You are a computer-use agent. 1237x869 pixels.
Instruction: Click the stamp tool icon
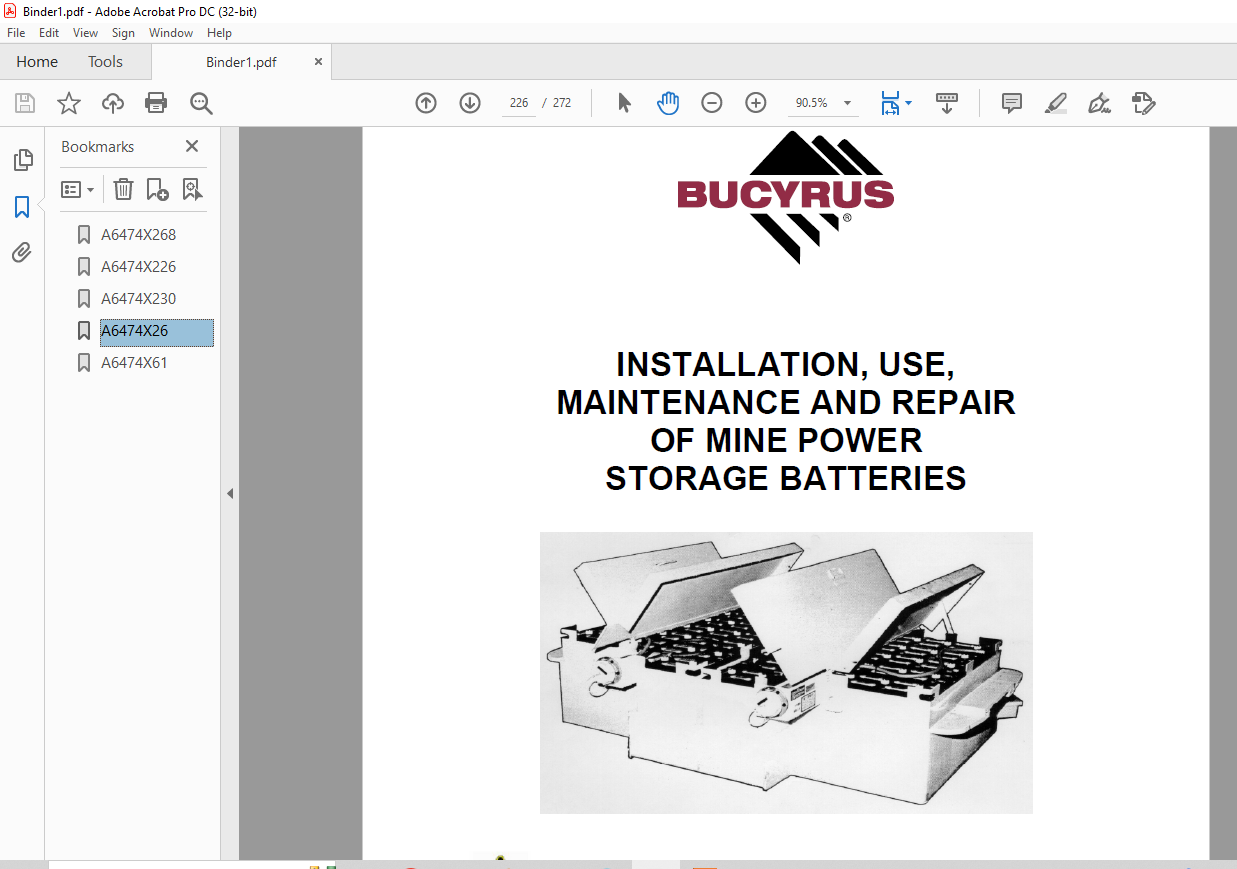tap(1144, 103)
